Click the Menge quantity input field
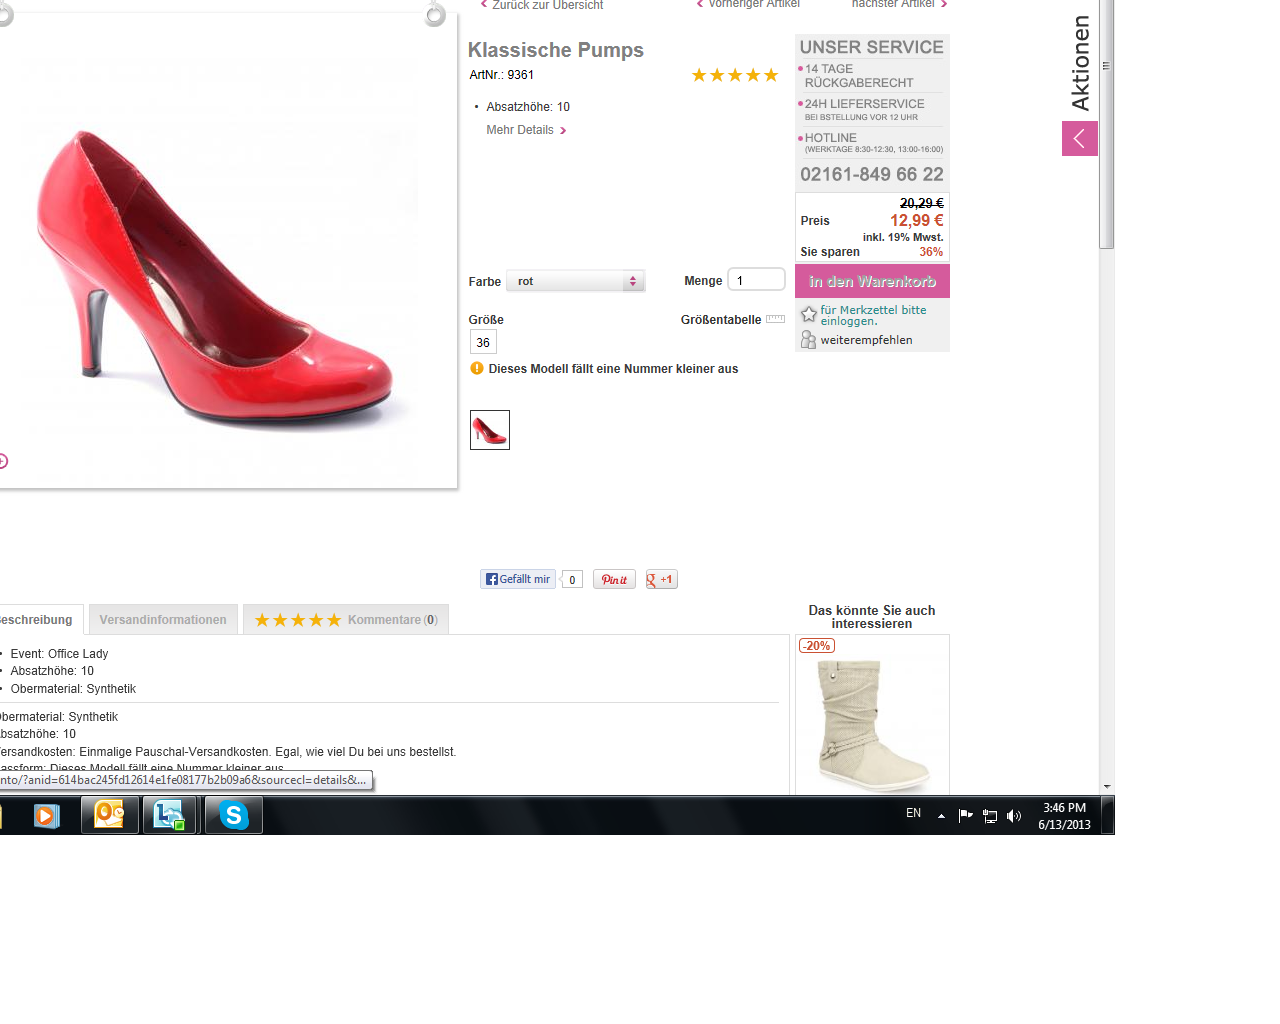The width and height of the screenshot is (1280, 1024). pos(756,280)
